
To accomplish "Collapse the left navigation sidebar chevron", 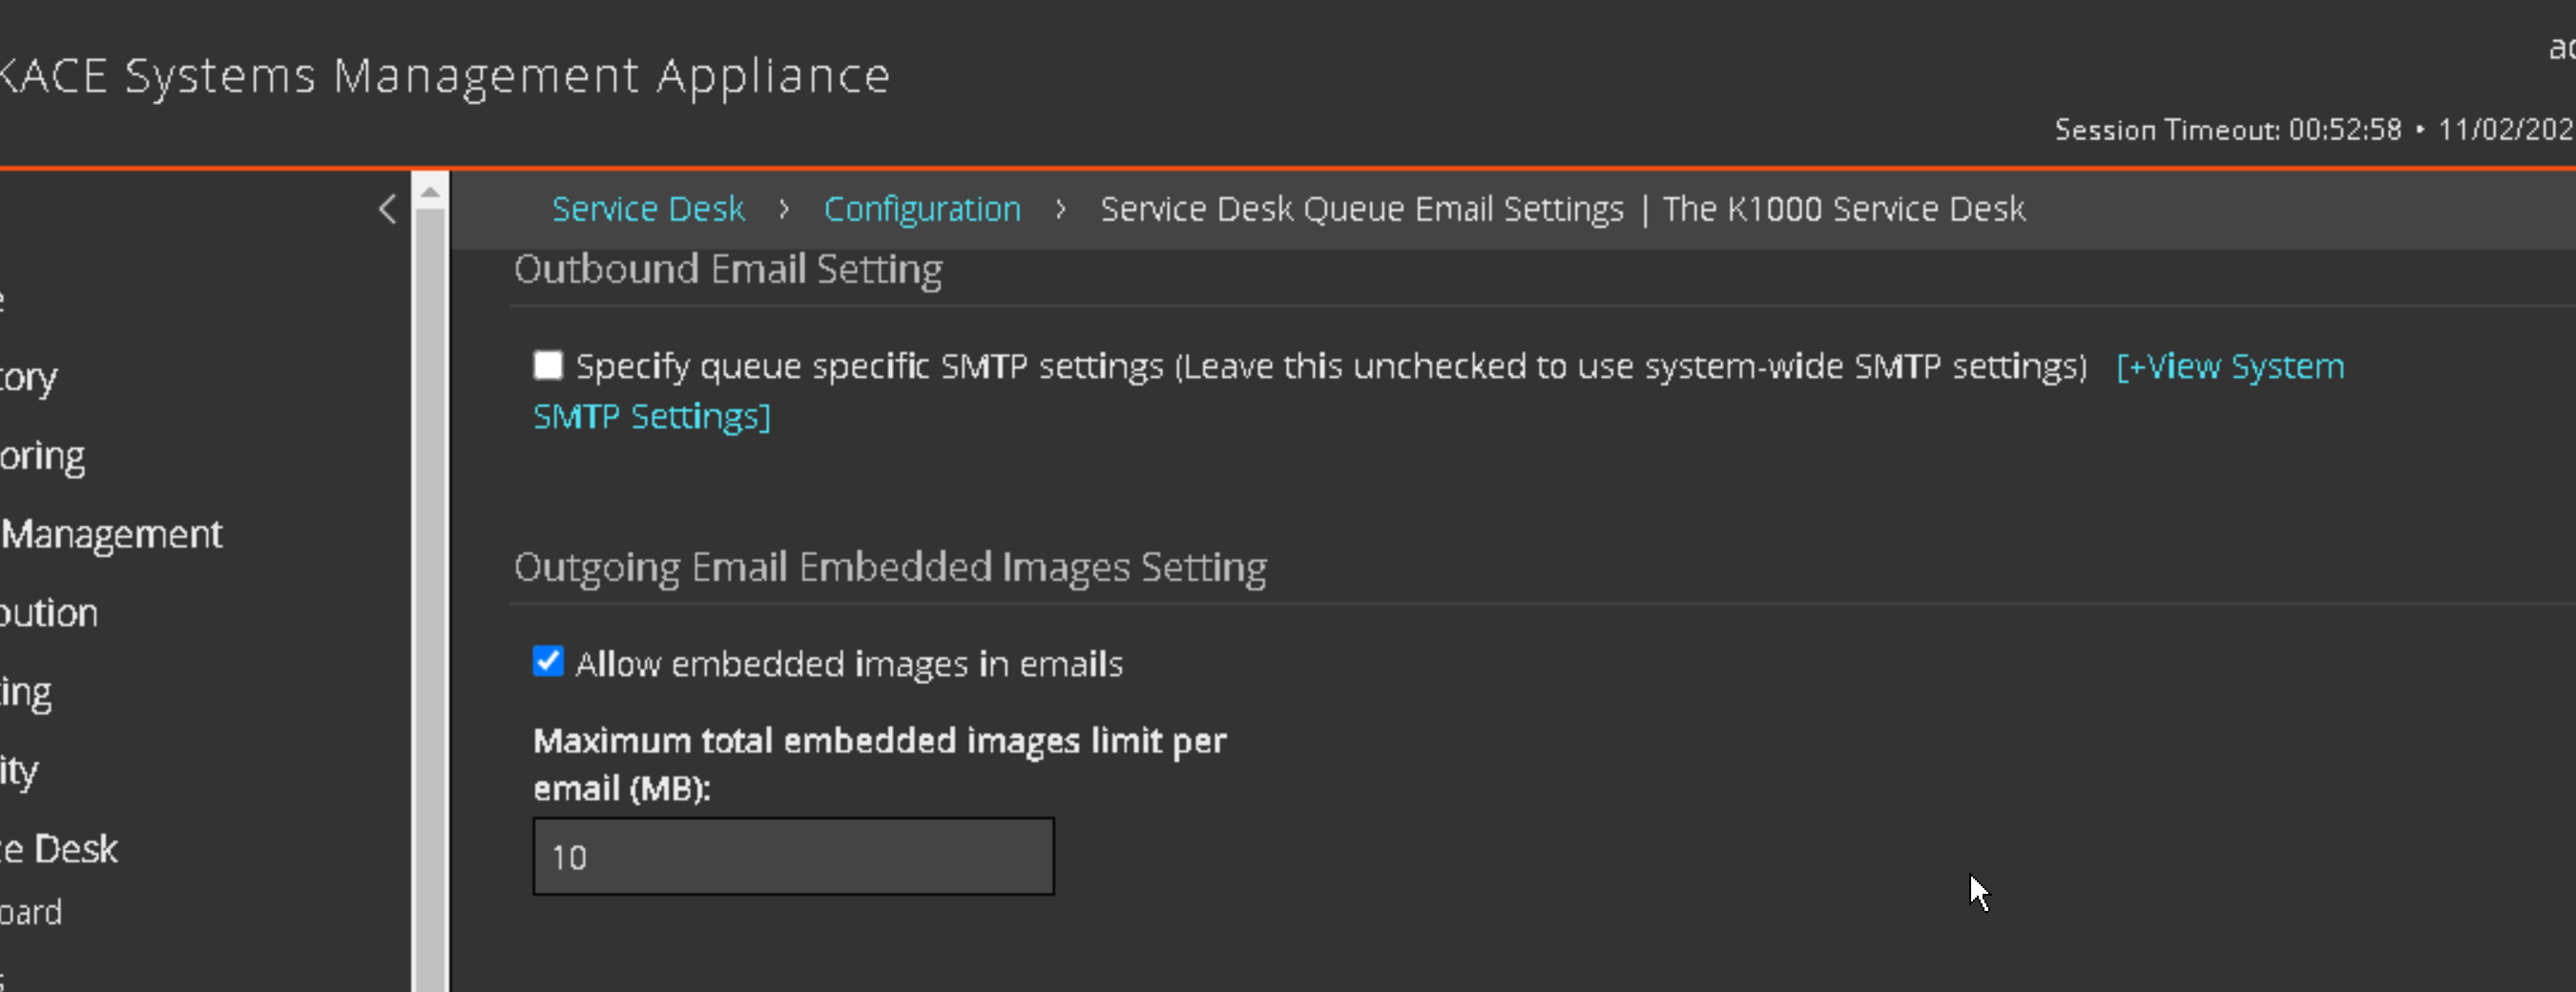I will (388, 209).
